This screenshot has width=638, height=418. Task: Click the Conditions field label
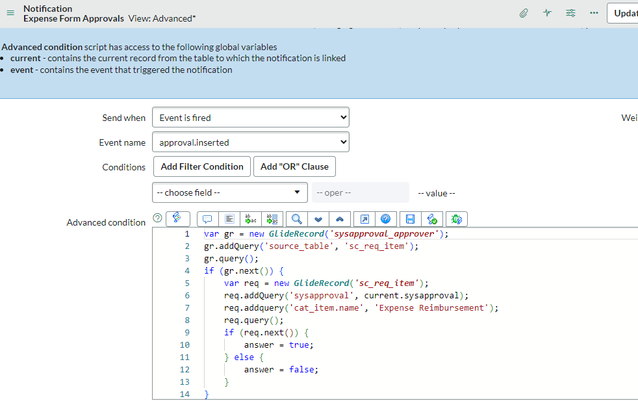click(124, 167)
